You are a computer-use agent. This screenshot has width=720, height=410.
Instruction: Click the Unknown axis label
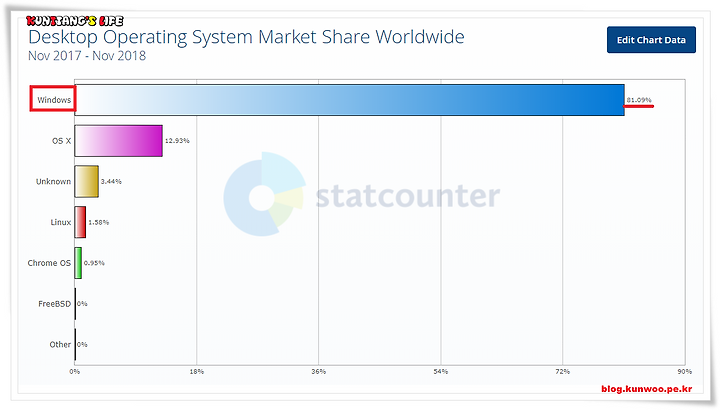(53, 181)
